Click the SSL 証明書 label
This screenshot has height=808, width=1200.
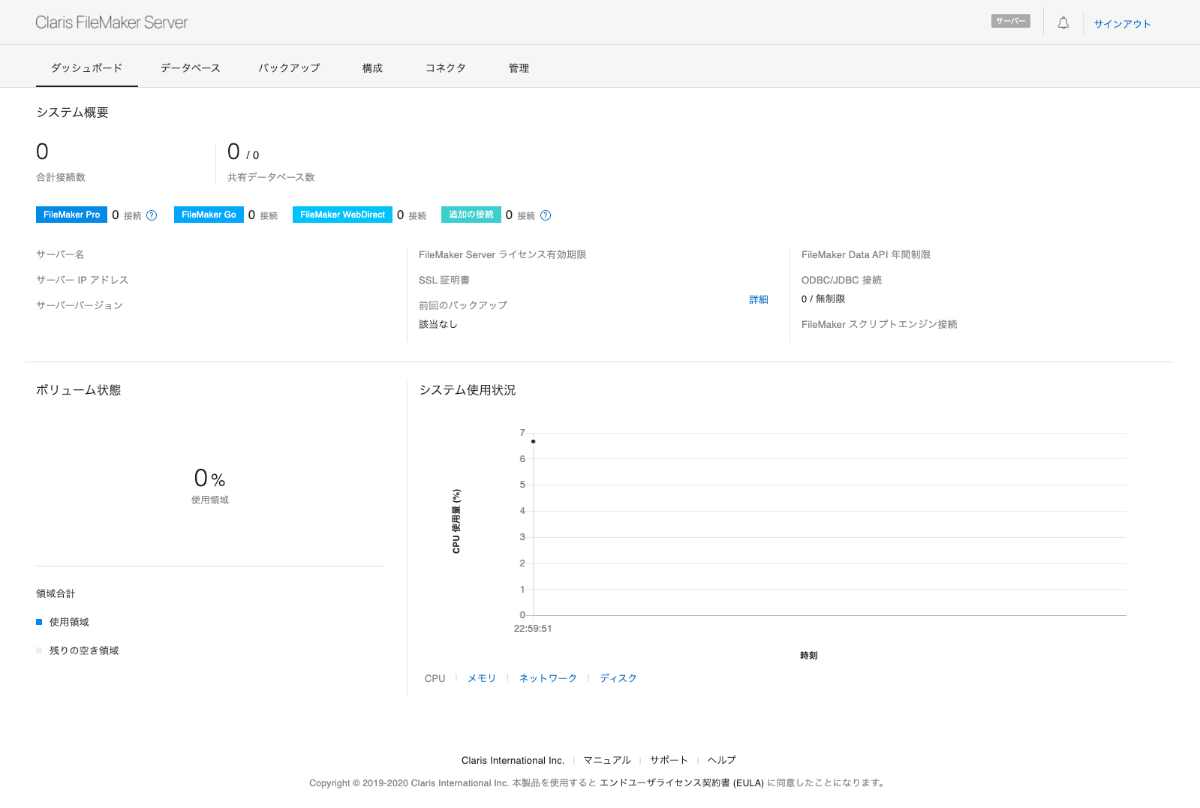(x=444, y=280)
